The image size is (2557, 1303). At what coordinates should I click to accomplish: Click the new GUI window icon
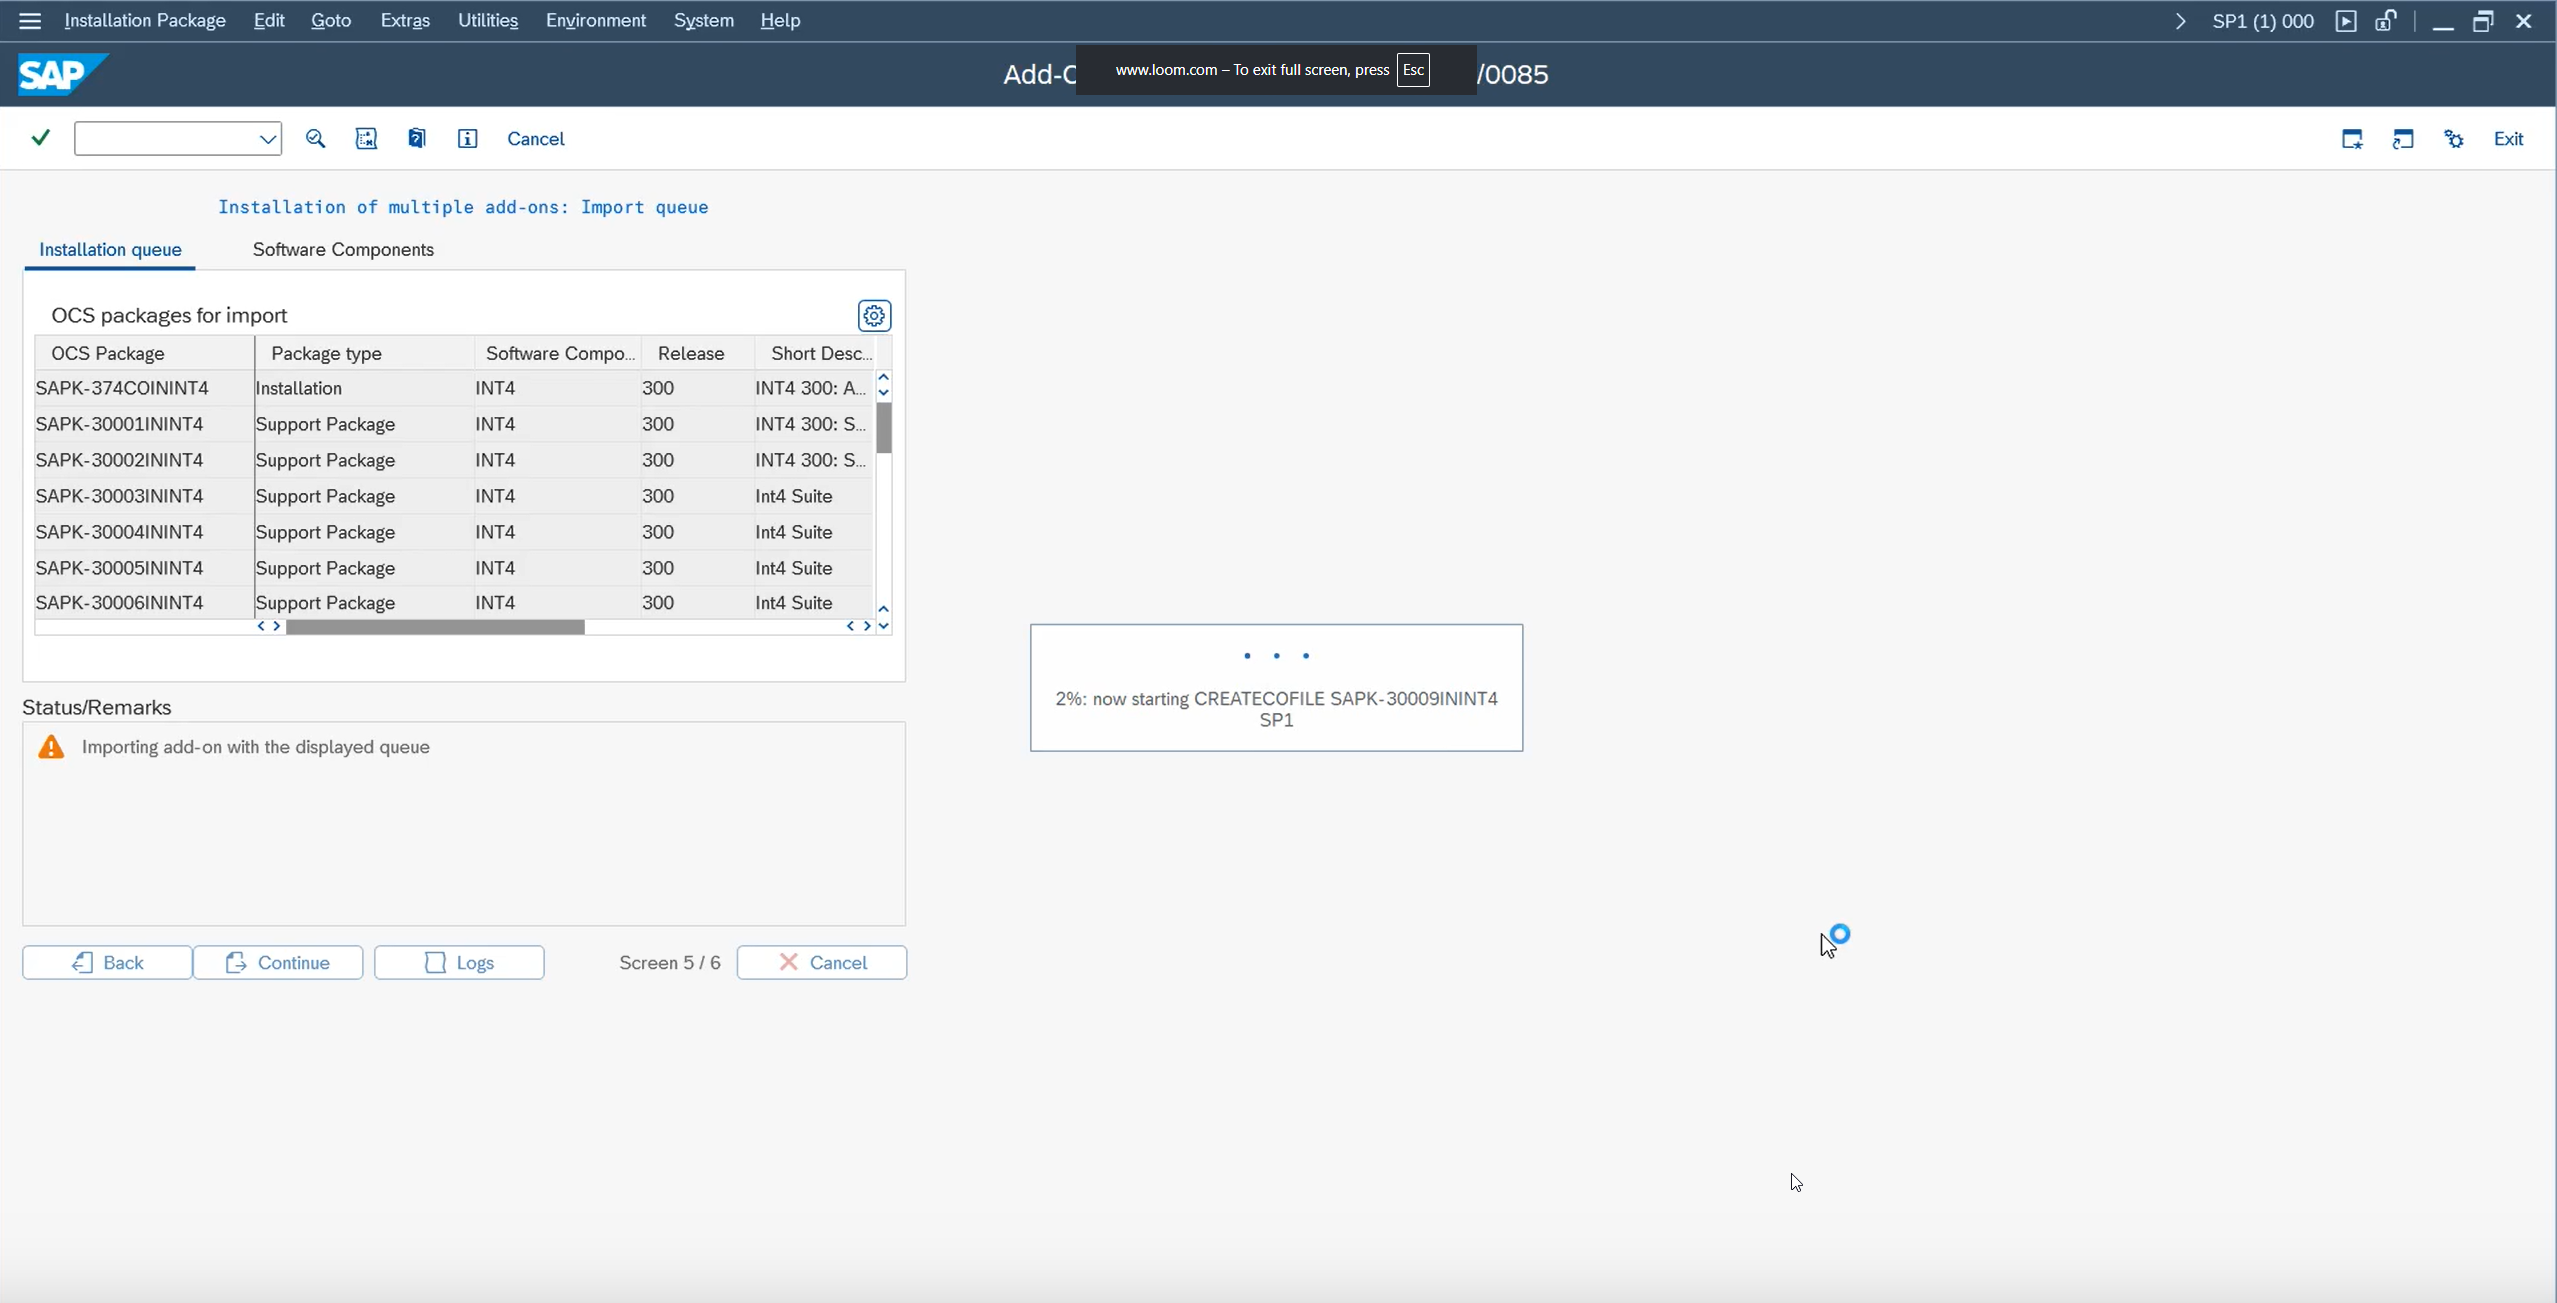pos(2352,139)
